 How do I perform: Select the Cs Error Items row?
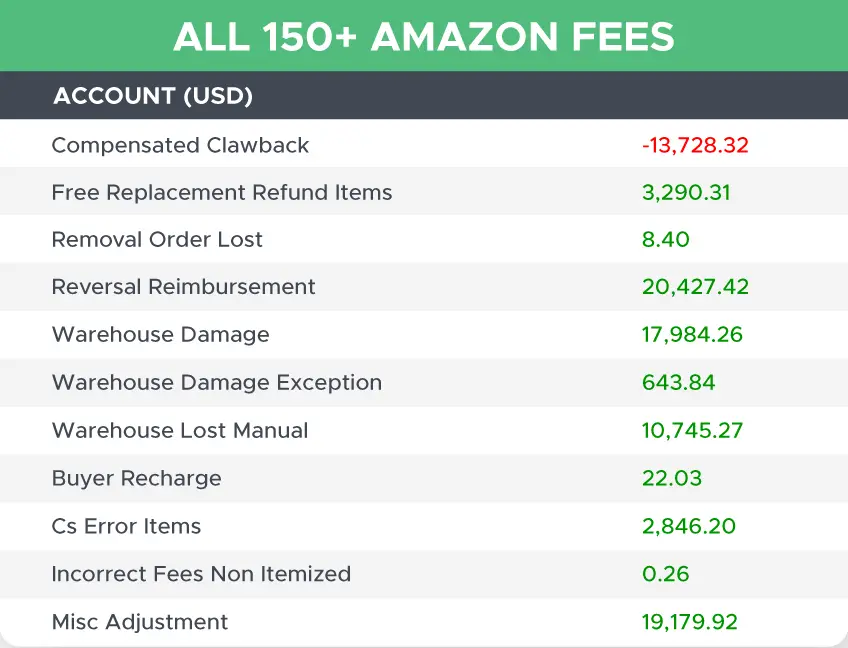click(x=126, y=526)
